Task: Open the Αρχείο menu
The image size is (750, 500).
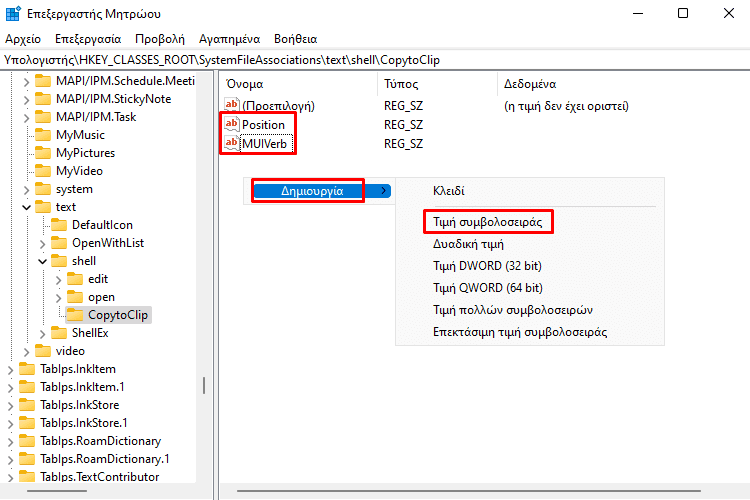Action: [x=23, y=39]
